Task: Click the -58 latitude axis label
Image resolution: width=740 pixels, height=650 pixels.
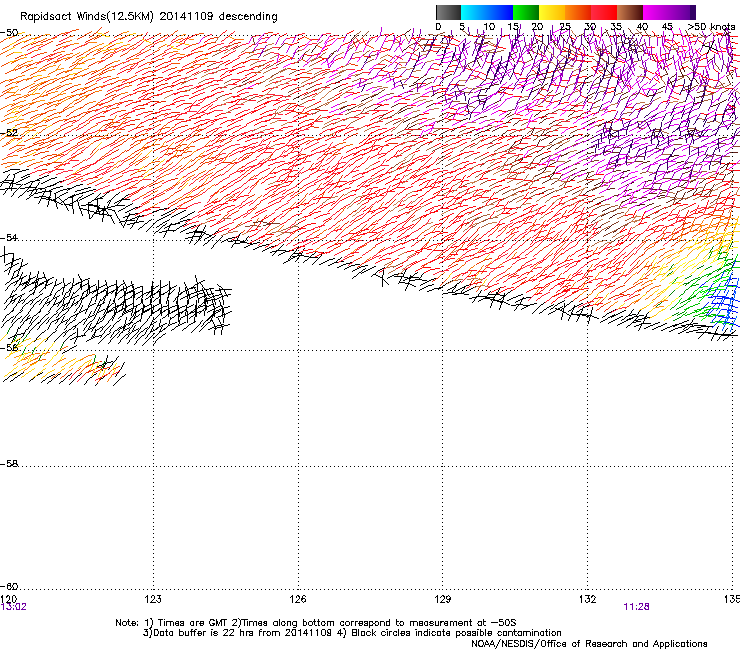Action: pos(9,464)
